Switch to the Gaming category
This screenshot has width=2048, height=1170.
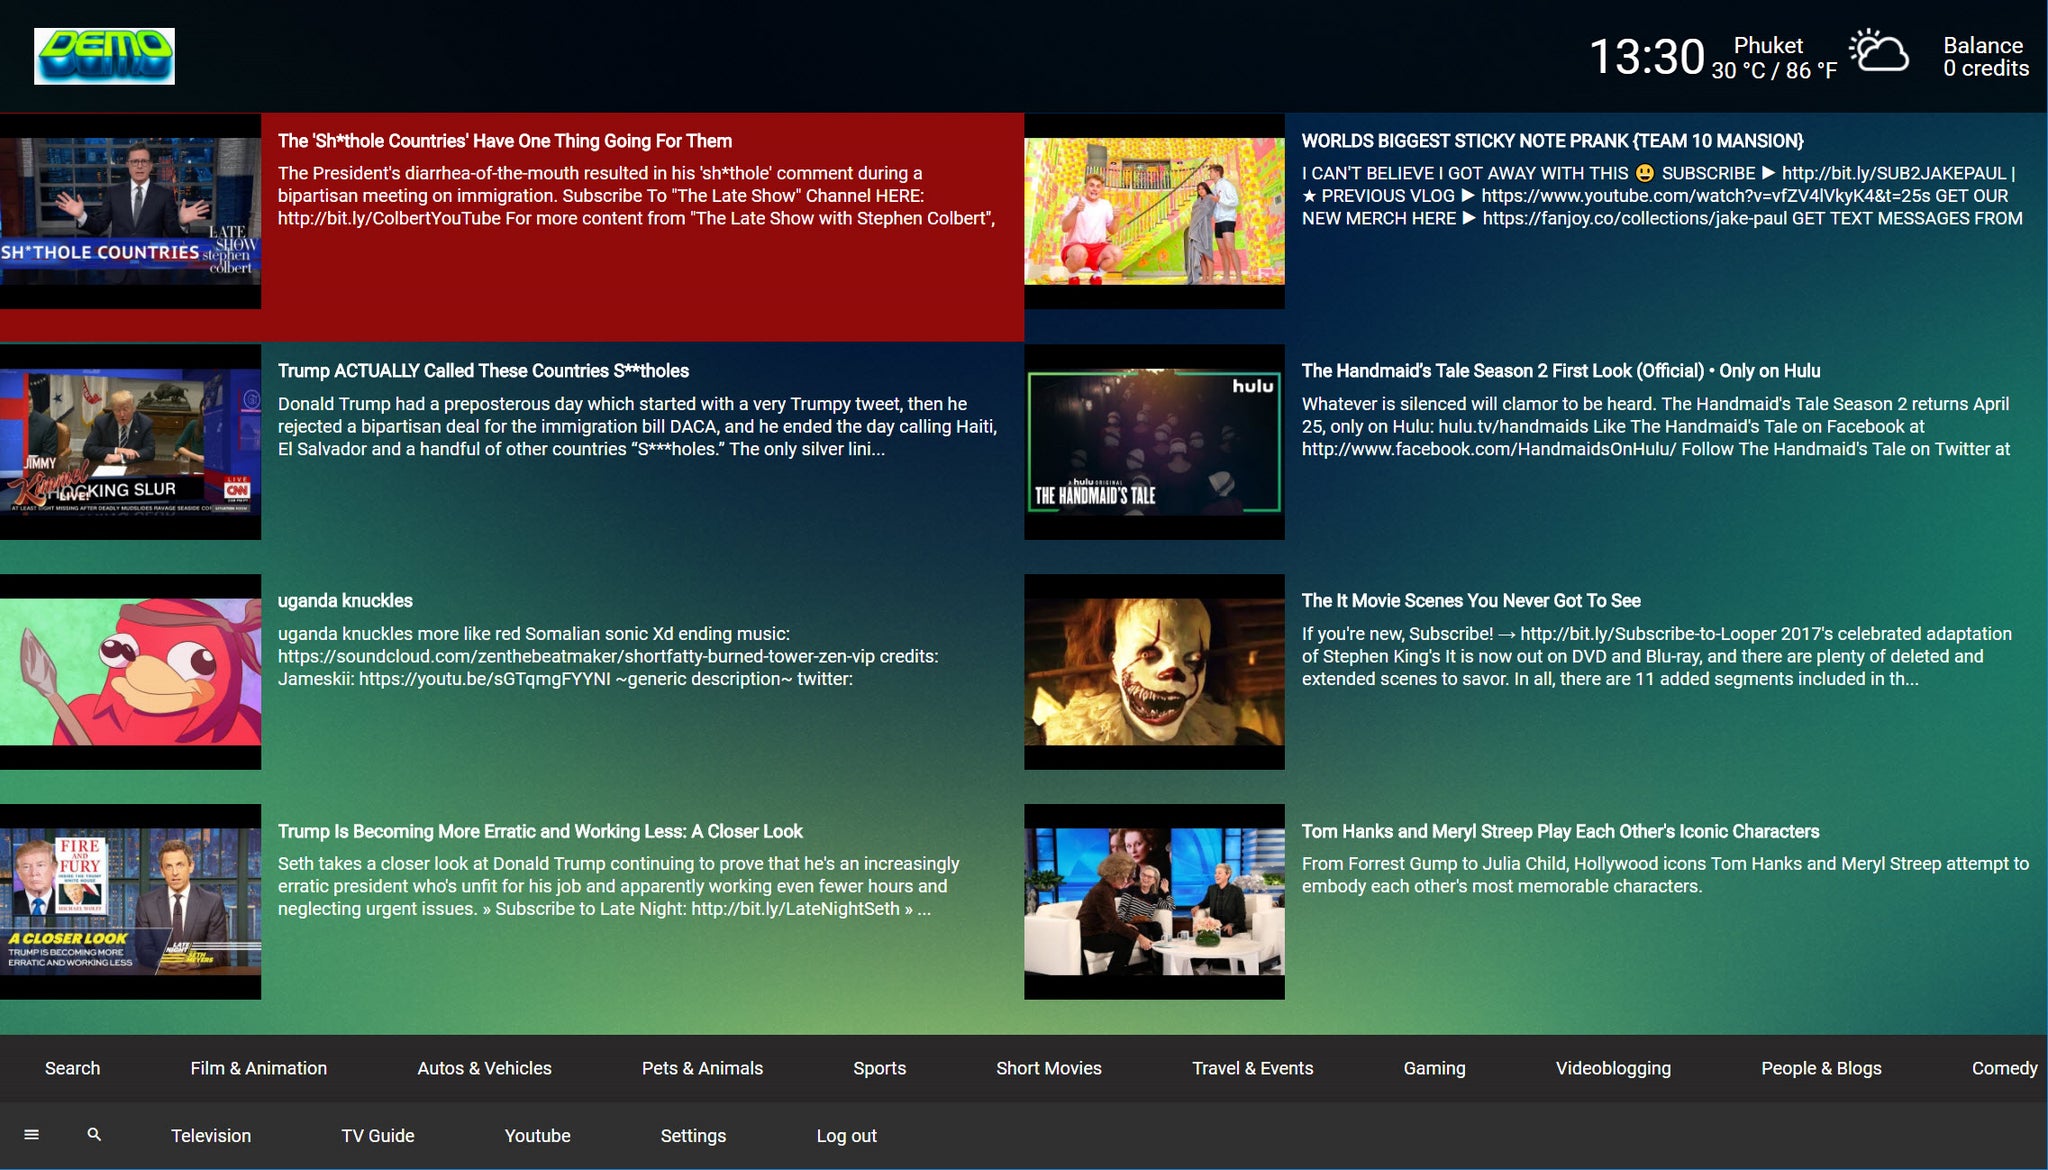[x=1434, y=1068]
